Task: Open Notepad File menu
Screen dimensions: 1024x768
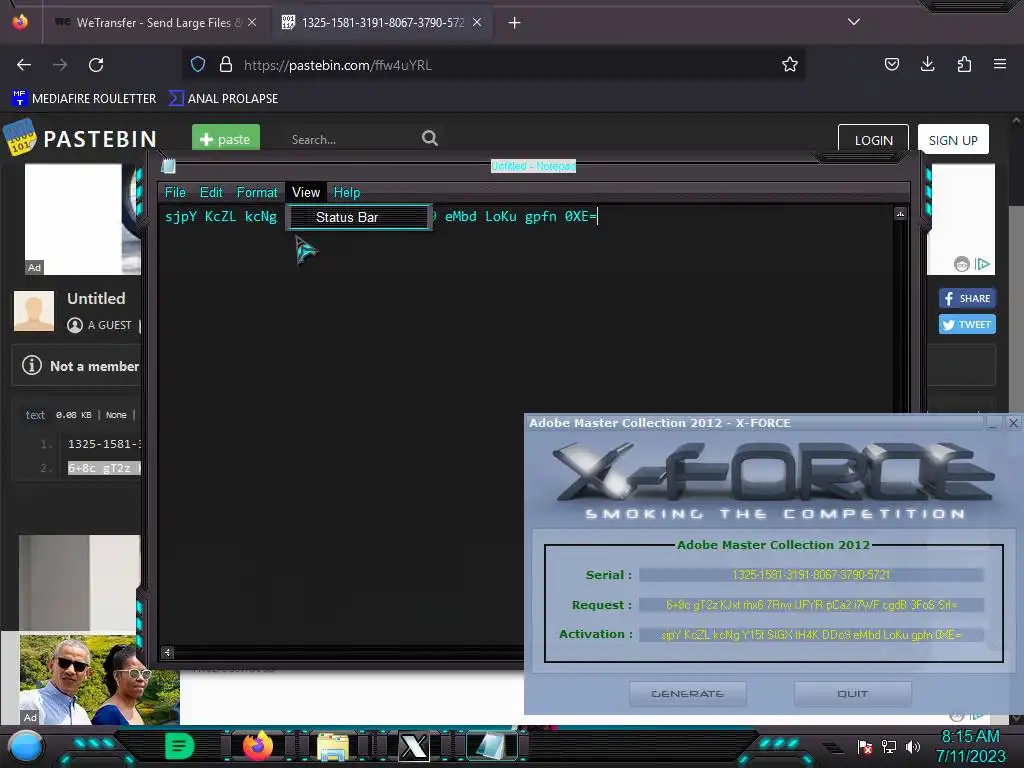Action: pos(175,193)
